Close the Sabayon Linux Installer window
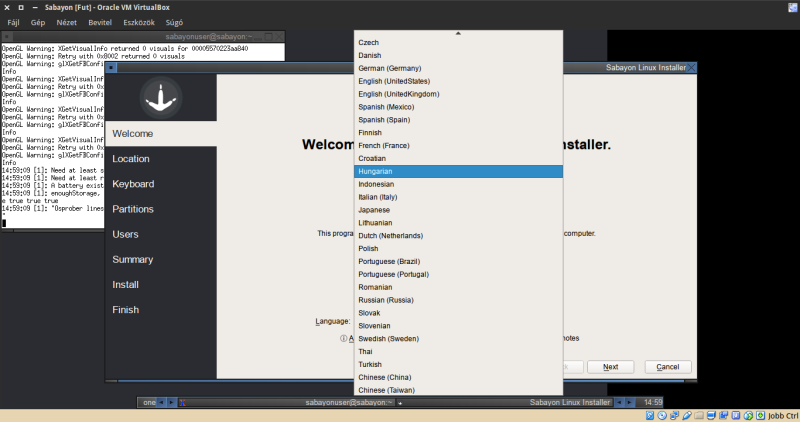The height and width of the screenshot is (422, 800). (x=691, y=67)
